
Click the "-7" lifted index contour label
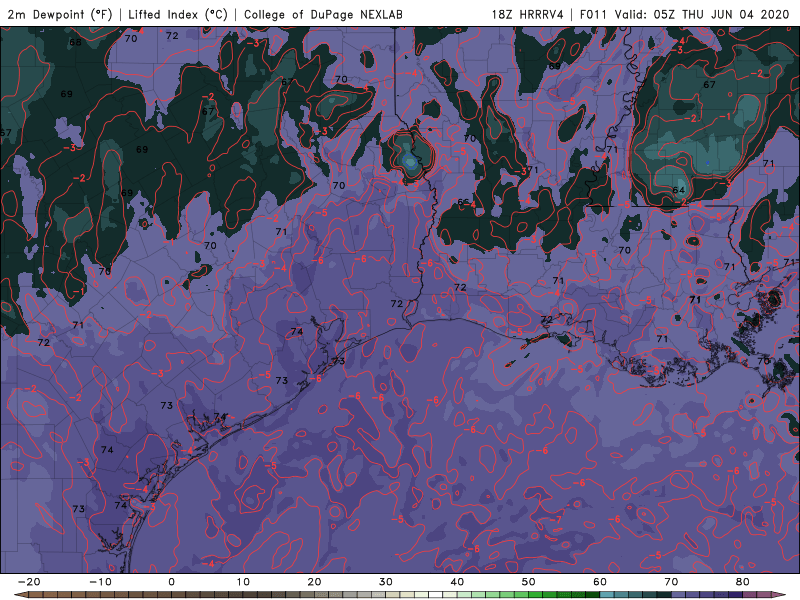pyautogui.click(x=556, y=519)
